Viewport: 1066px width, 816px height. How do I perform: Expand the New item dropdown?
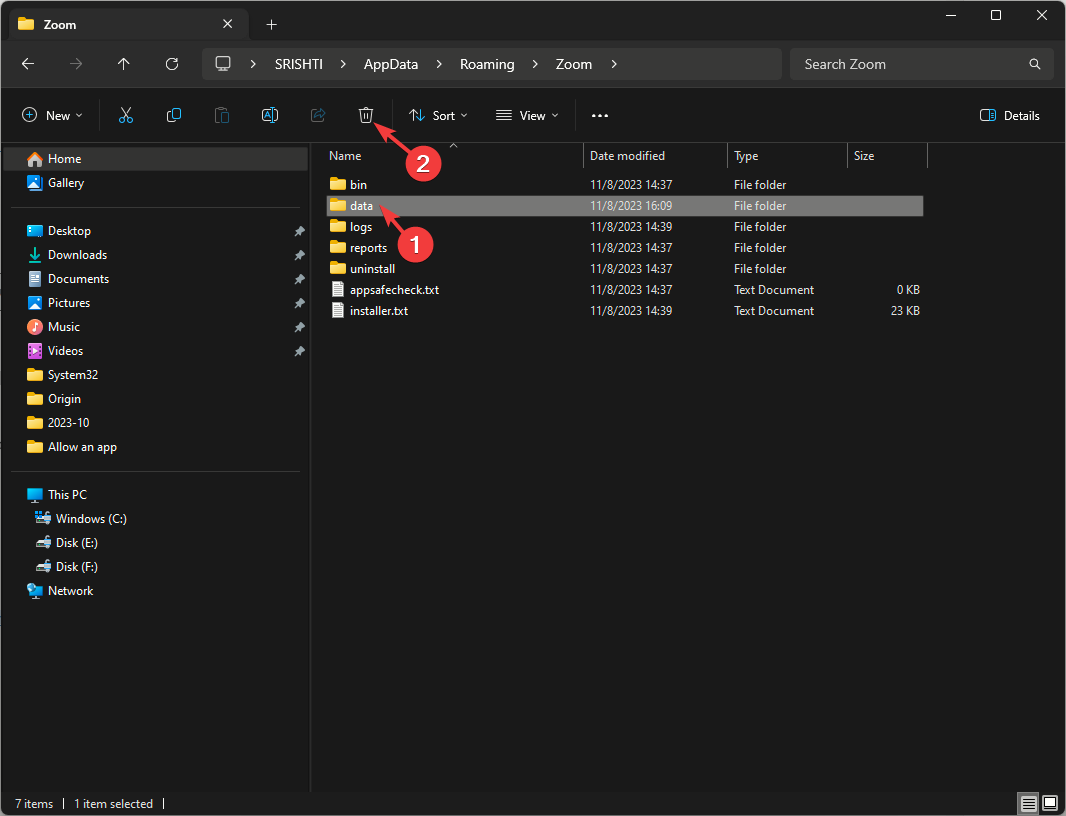(x=52, y=116)
